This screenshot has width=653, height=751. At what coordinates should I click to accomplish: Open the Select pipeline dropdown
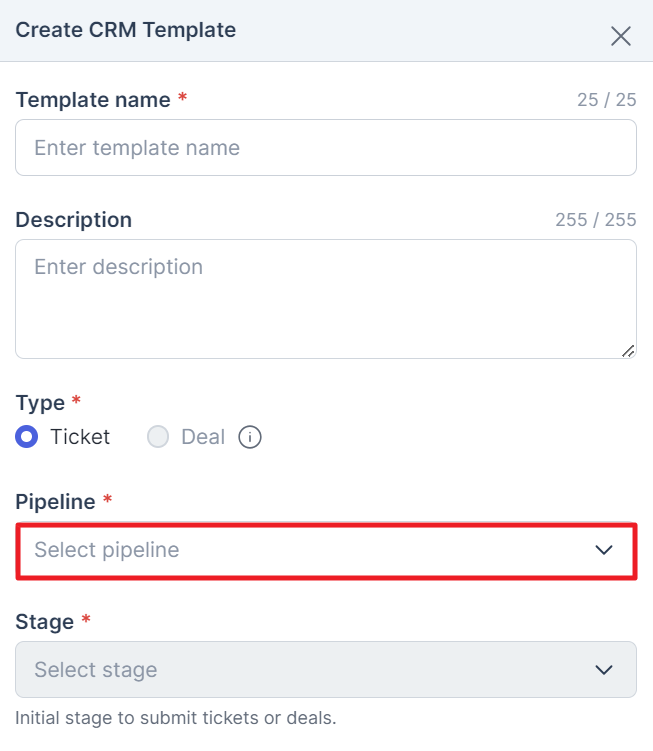pyautogui.click(x=326, y=551)
